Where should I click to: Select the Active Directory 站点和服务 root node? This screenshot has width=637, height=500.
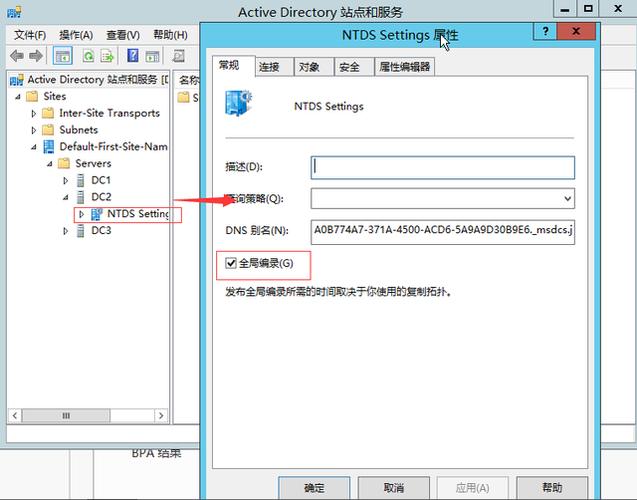click(x=89, y=80)
